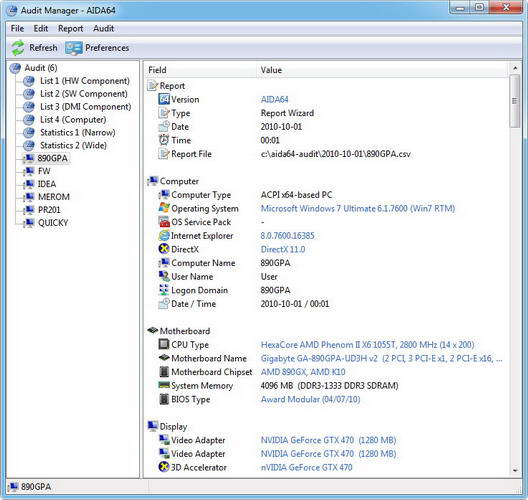
Task: Click the DirectX icon in the field list
Action: point(164,249)
